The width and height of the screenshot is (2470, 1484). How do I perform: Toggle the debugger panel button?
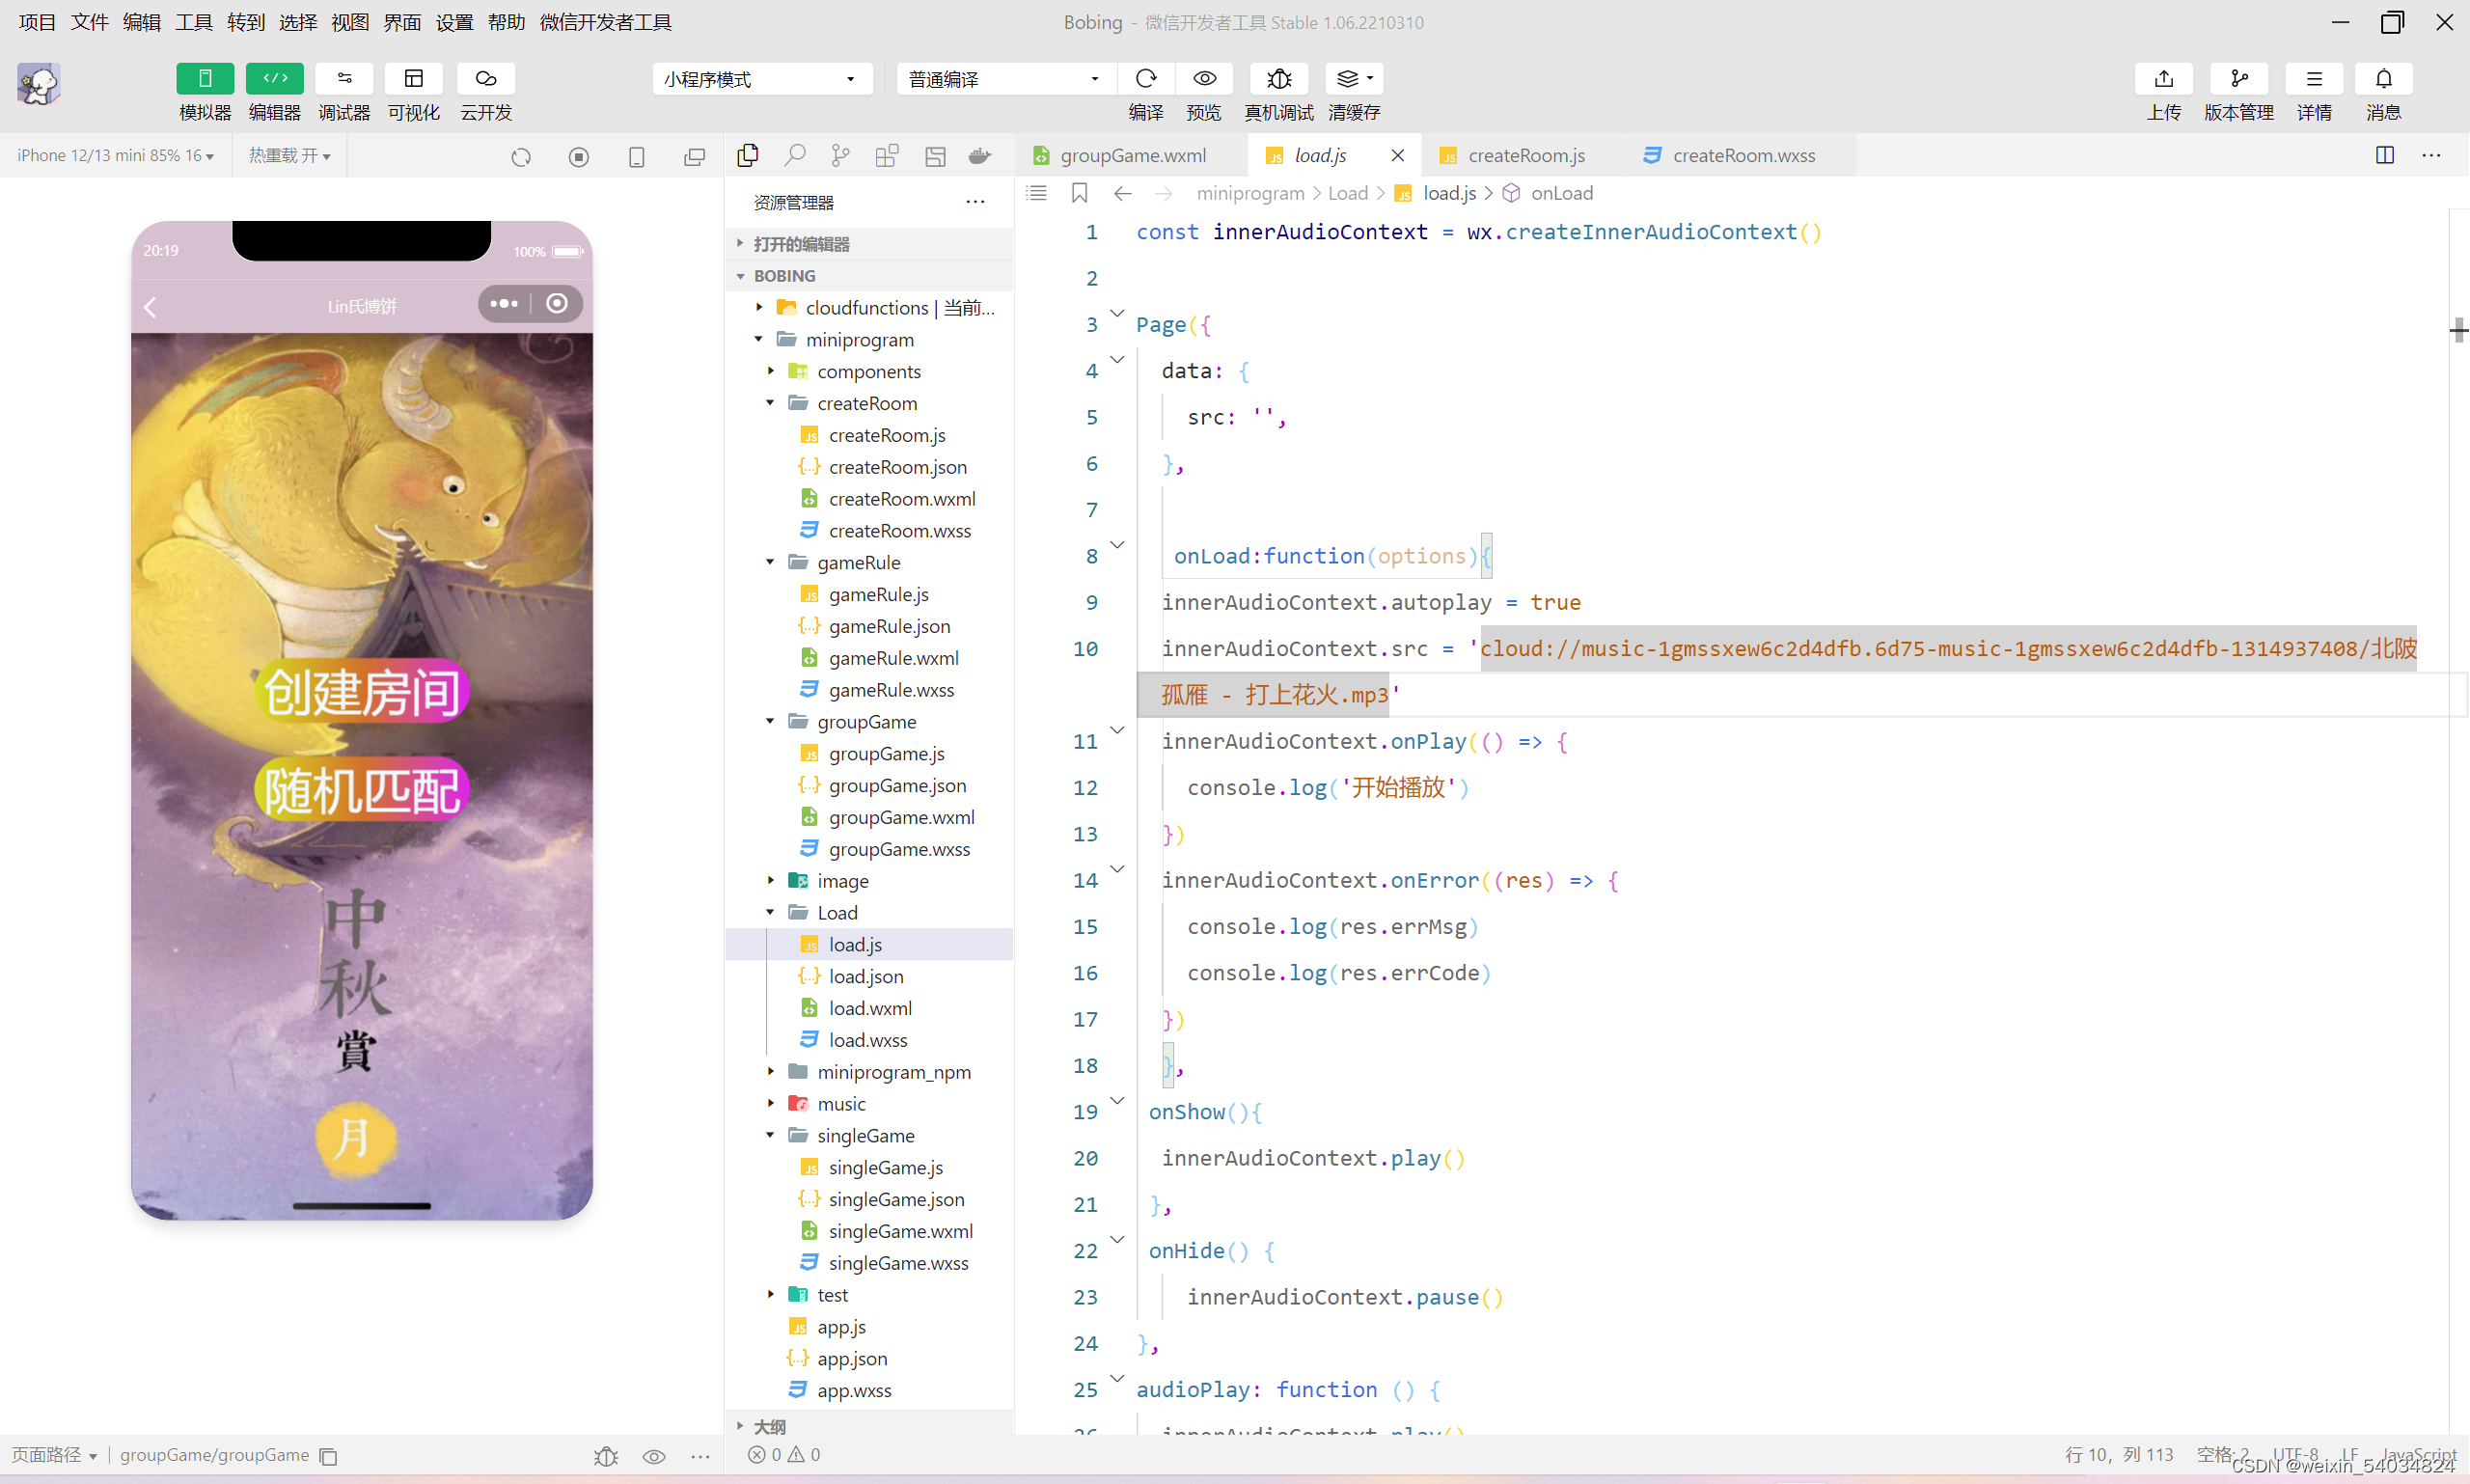pos(344,78)
